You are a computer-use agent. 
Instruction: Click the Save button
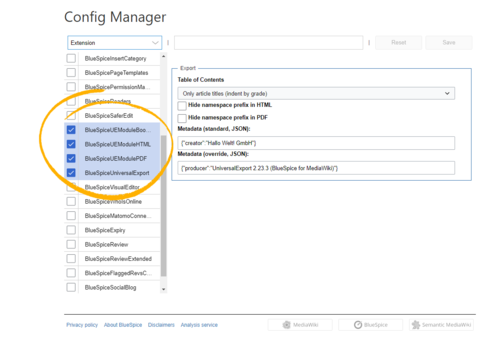449,43
